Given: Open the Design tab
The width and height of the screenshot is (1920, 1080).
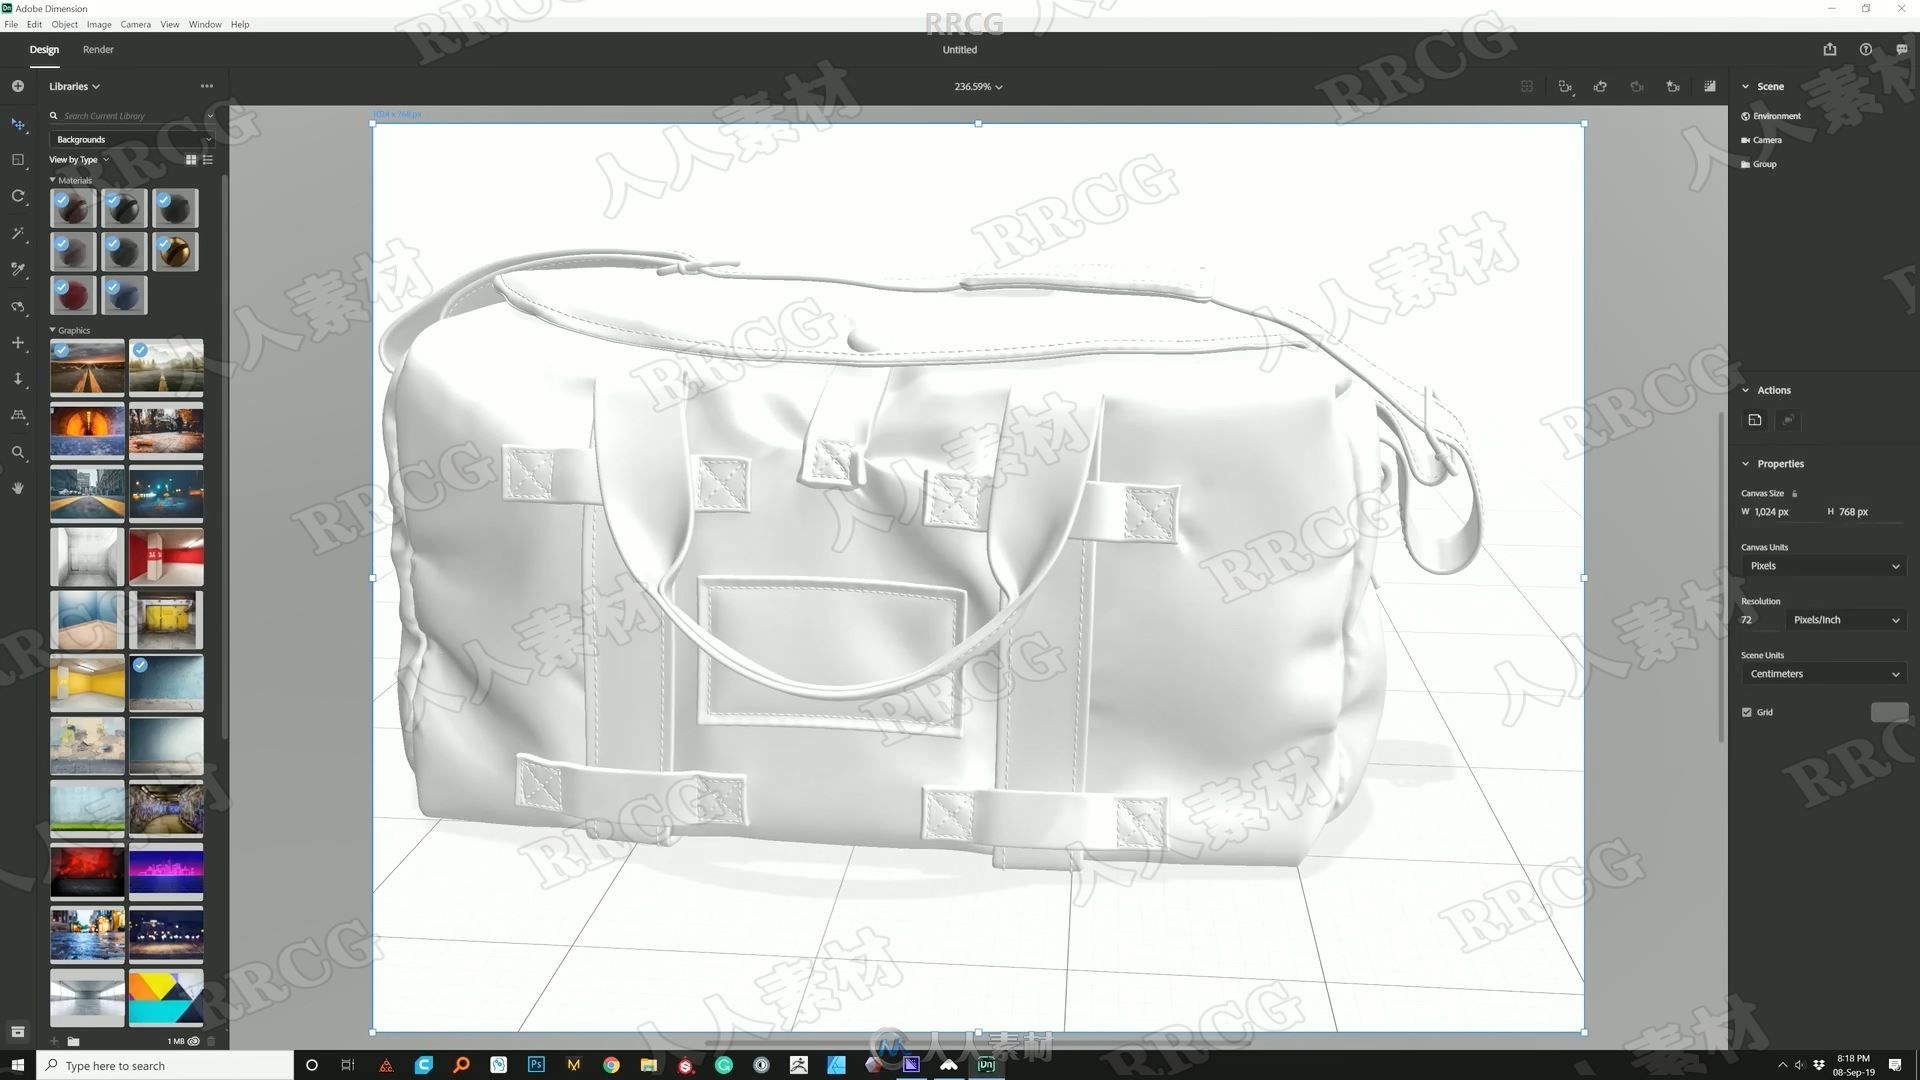Looking at the screenshot, I should tap(42, 49).
